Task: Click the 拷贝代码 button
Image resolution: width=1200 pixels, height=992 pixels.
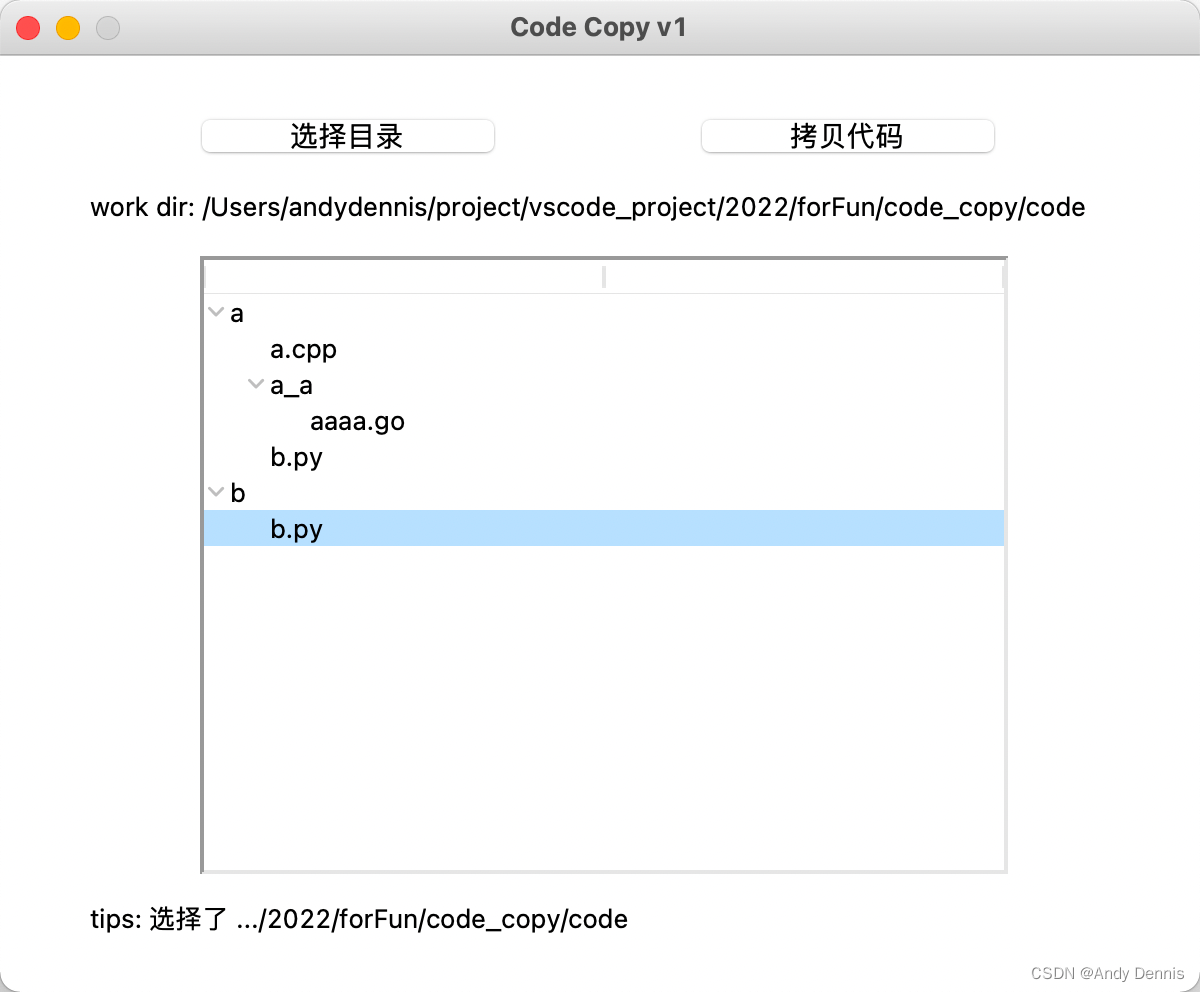Action: coord(846,135)
